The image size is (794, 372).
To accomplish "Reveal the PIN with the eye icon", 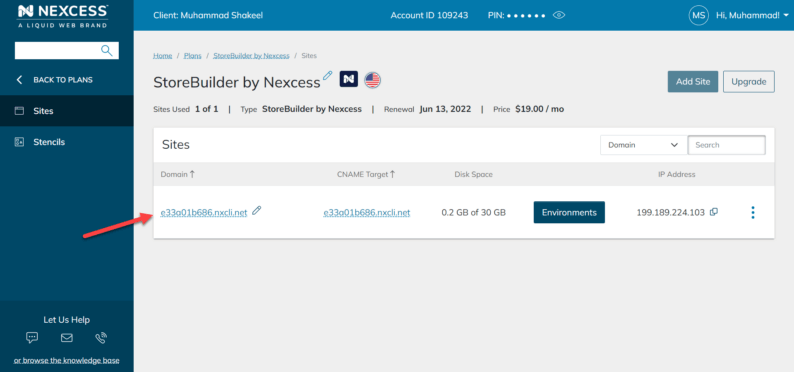I will pyautogui.click(x=559, y=15).
